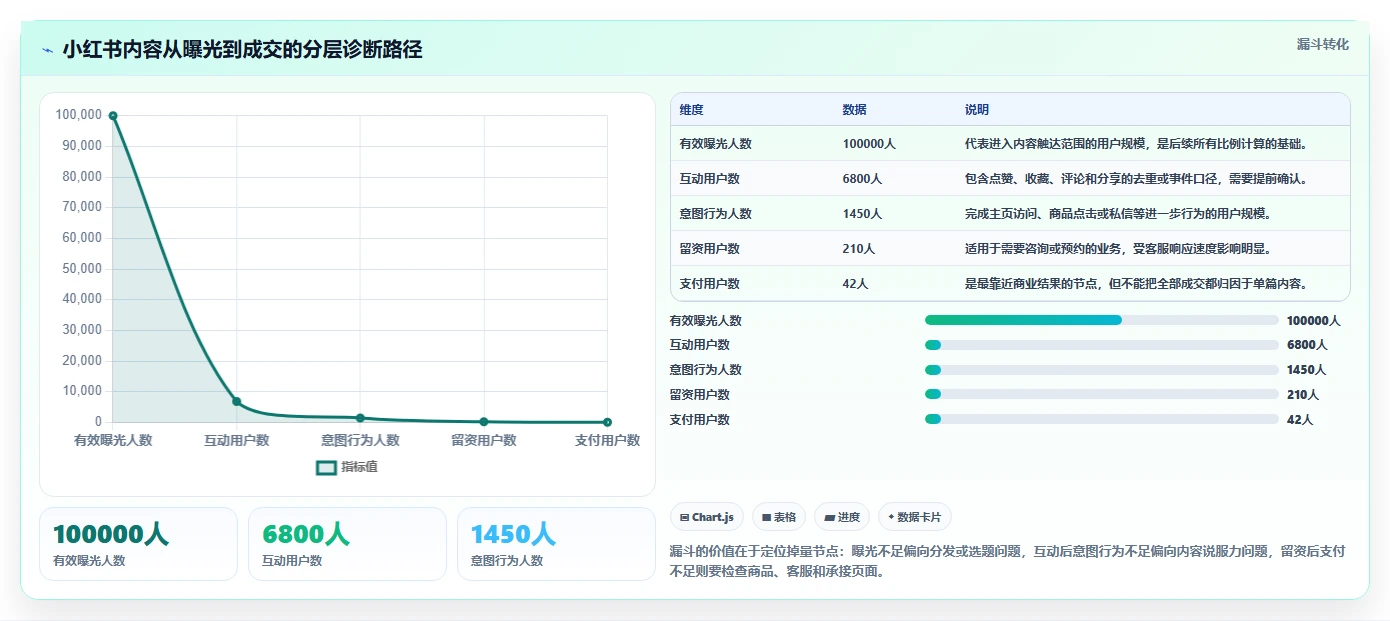
Task: Open the 100000人 有效曝光人数 data card
Action: point(138,544)
